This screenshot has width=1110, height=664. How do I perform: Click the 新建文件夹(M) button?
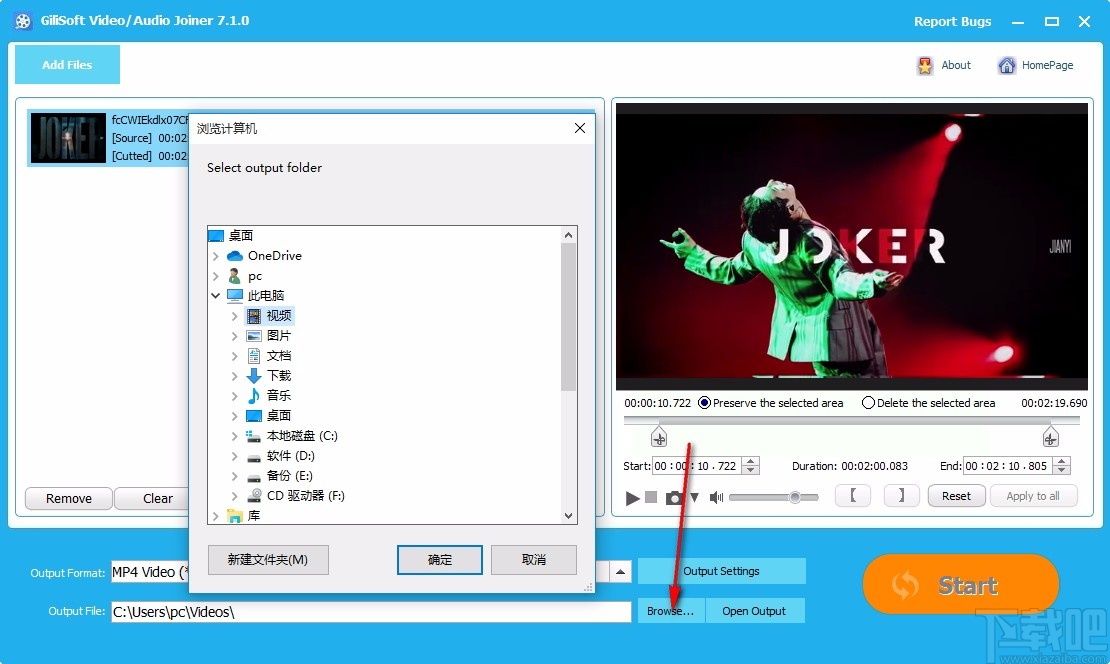tap(266, 560)
